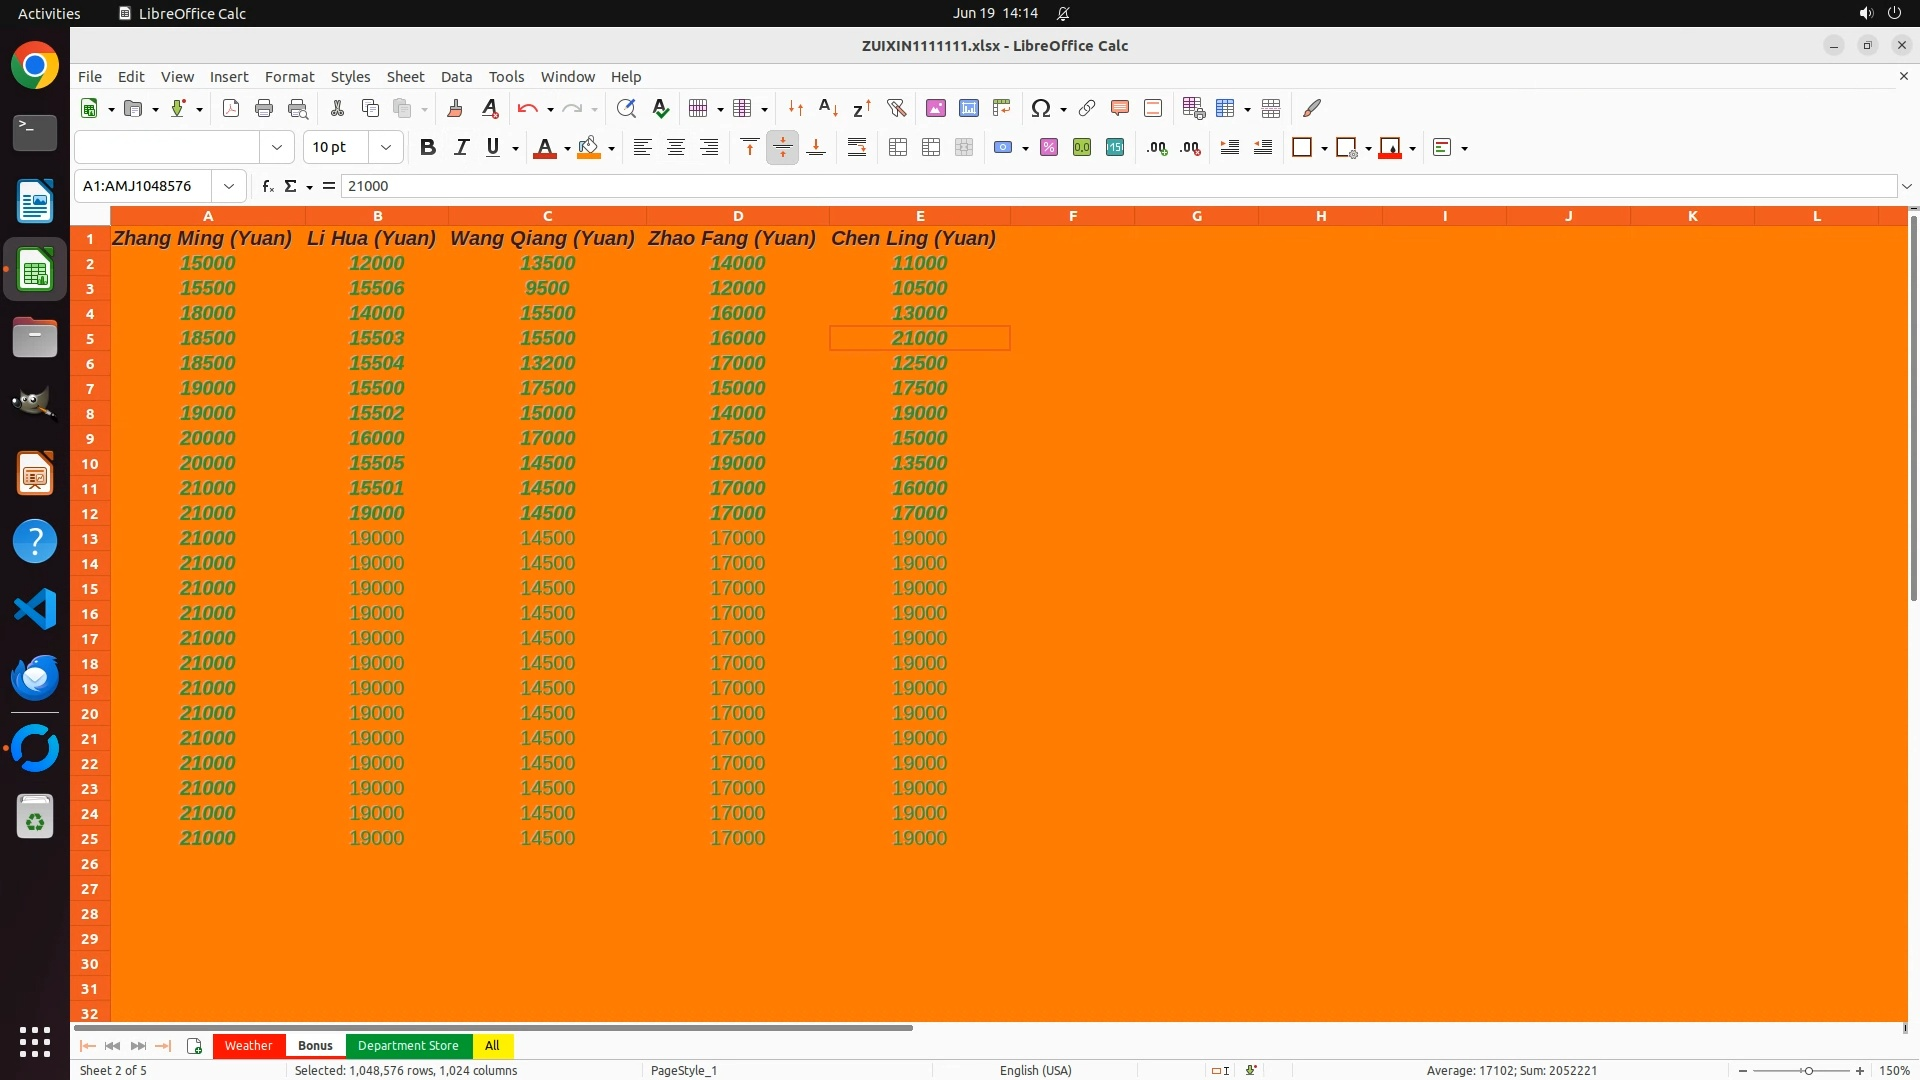
Task: Click the Format as Percent icon
Action: coord(1049,148)
